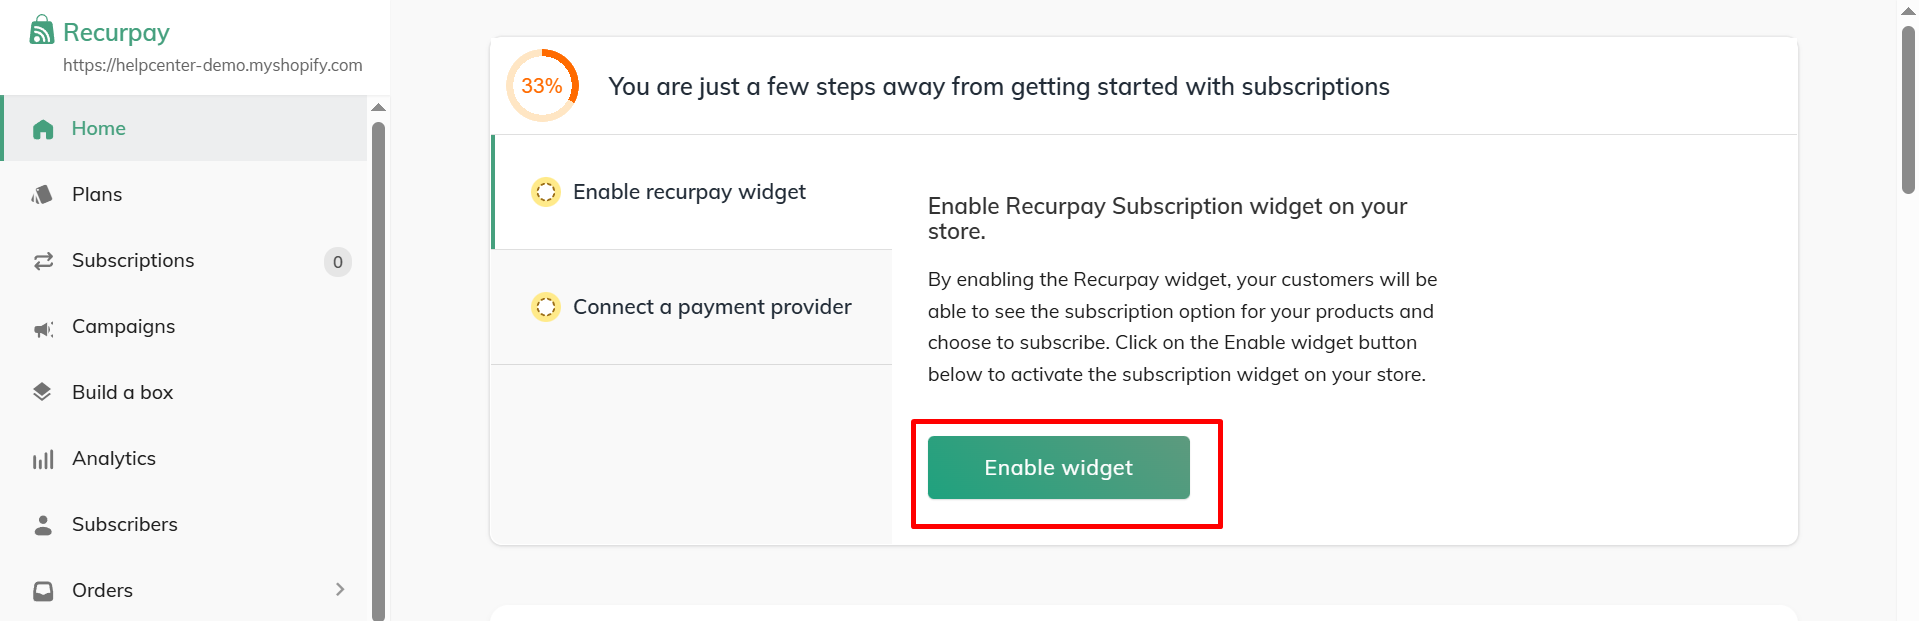Select the Enable recurpay widget step

click(689, 192)
